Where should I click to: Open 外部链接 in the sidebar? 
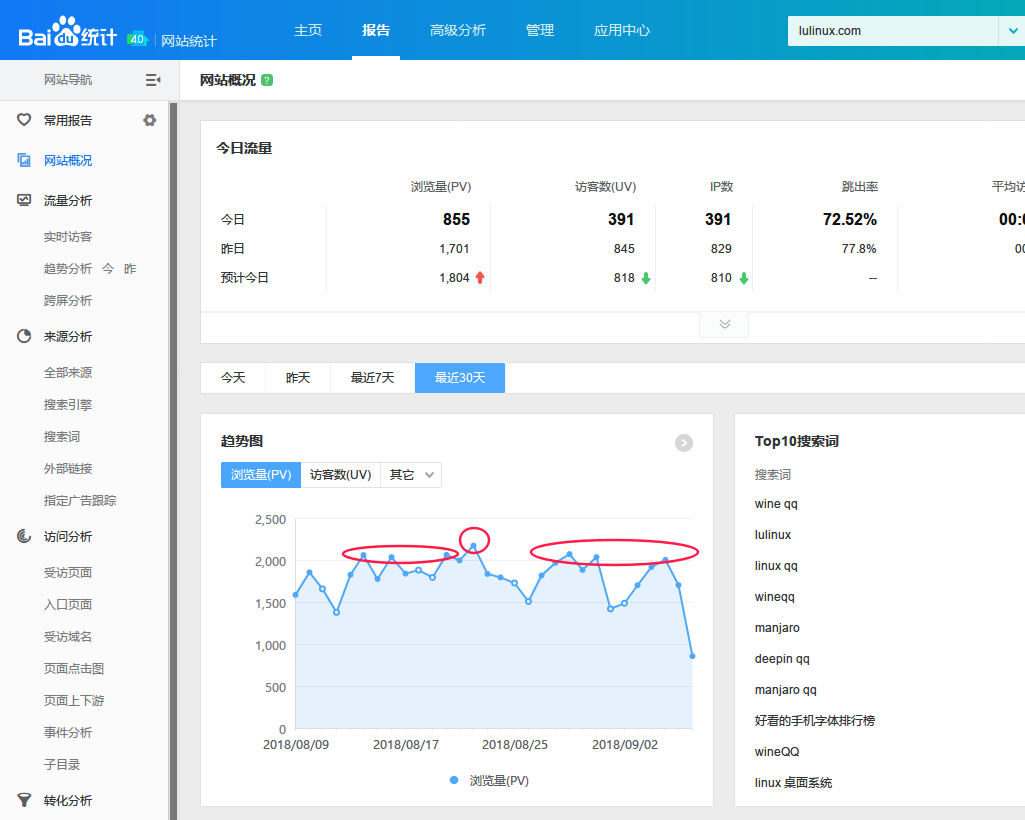68,469
